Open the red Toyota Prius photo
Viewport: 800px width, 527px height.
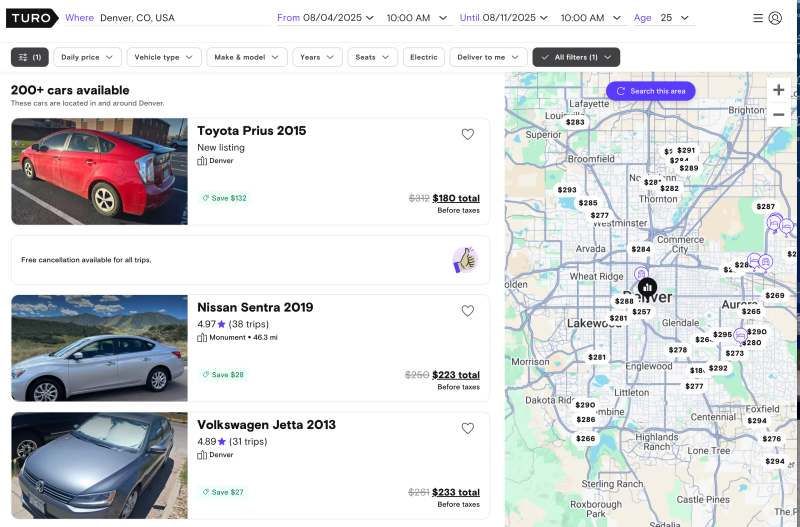(x=99, y=171)
